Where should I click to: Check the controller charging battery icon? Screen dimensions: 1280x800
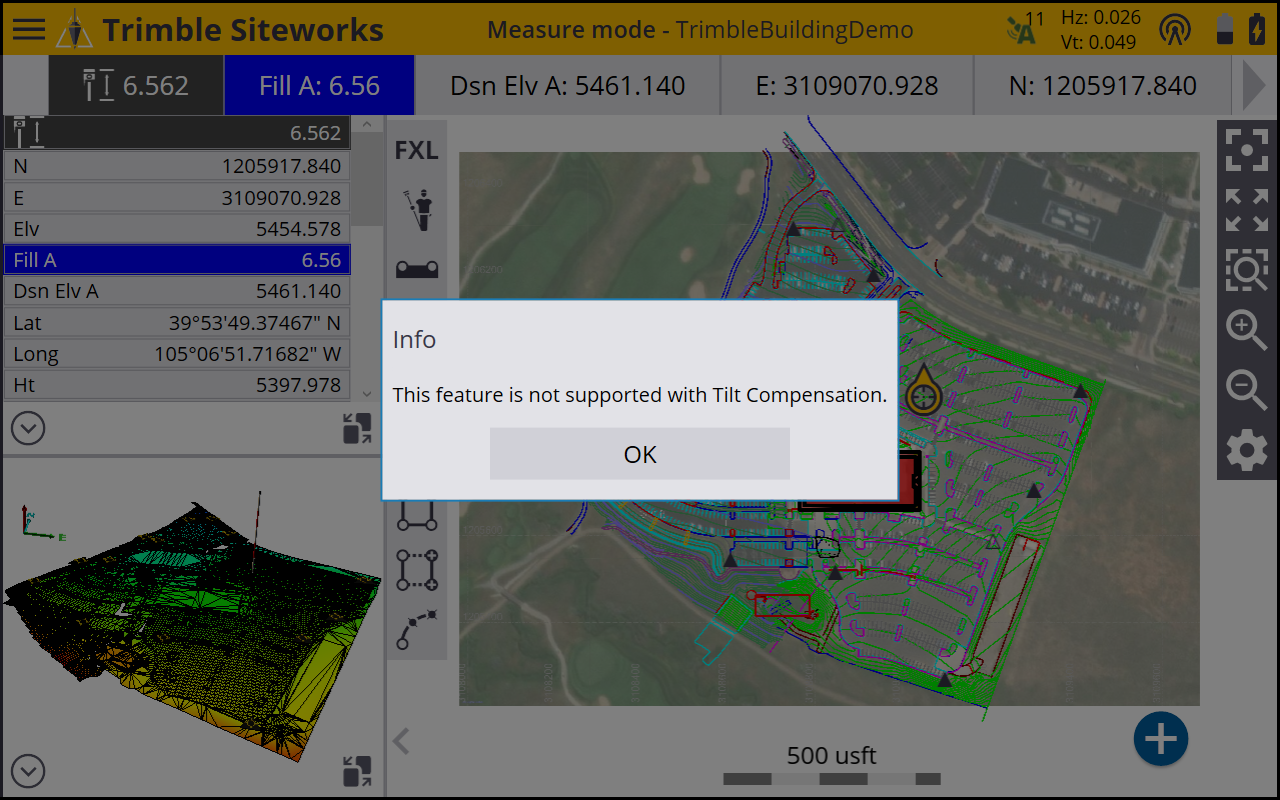[1256, 29]
